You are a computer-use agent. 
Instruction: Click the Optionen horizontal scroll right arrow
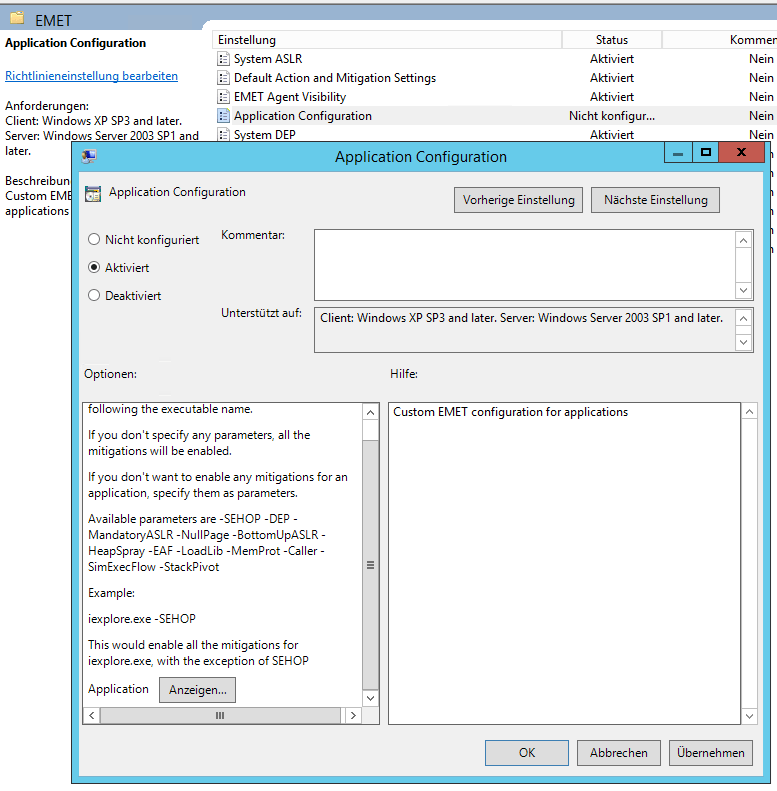(353, 715)
